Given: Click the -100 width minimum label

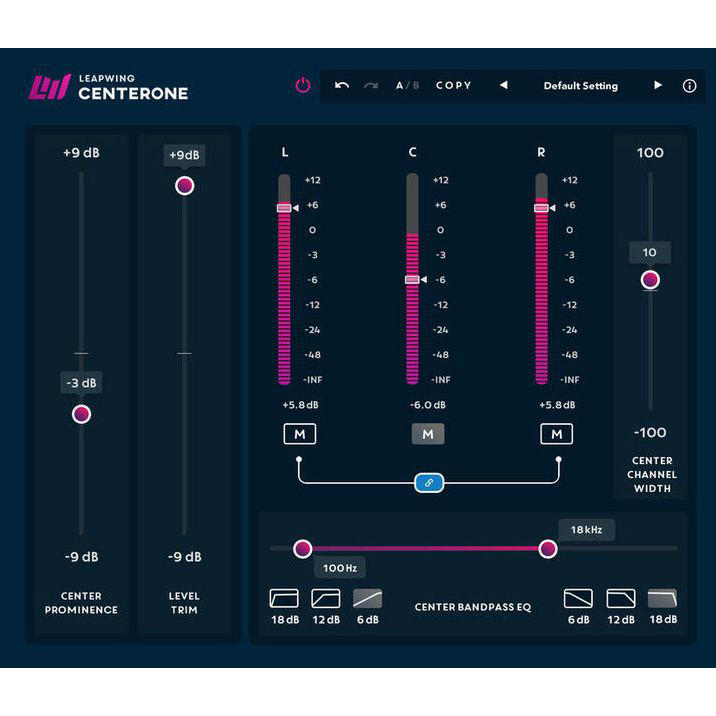Looking at the screenshot, I should (x=650, y=432).
